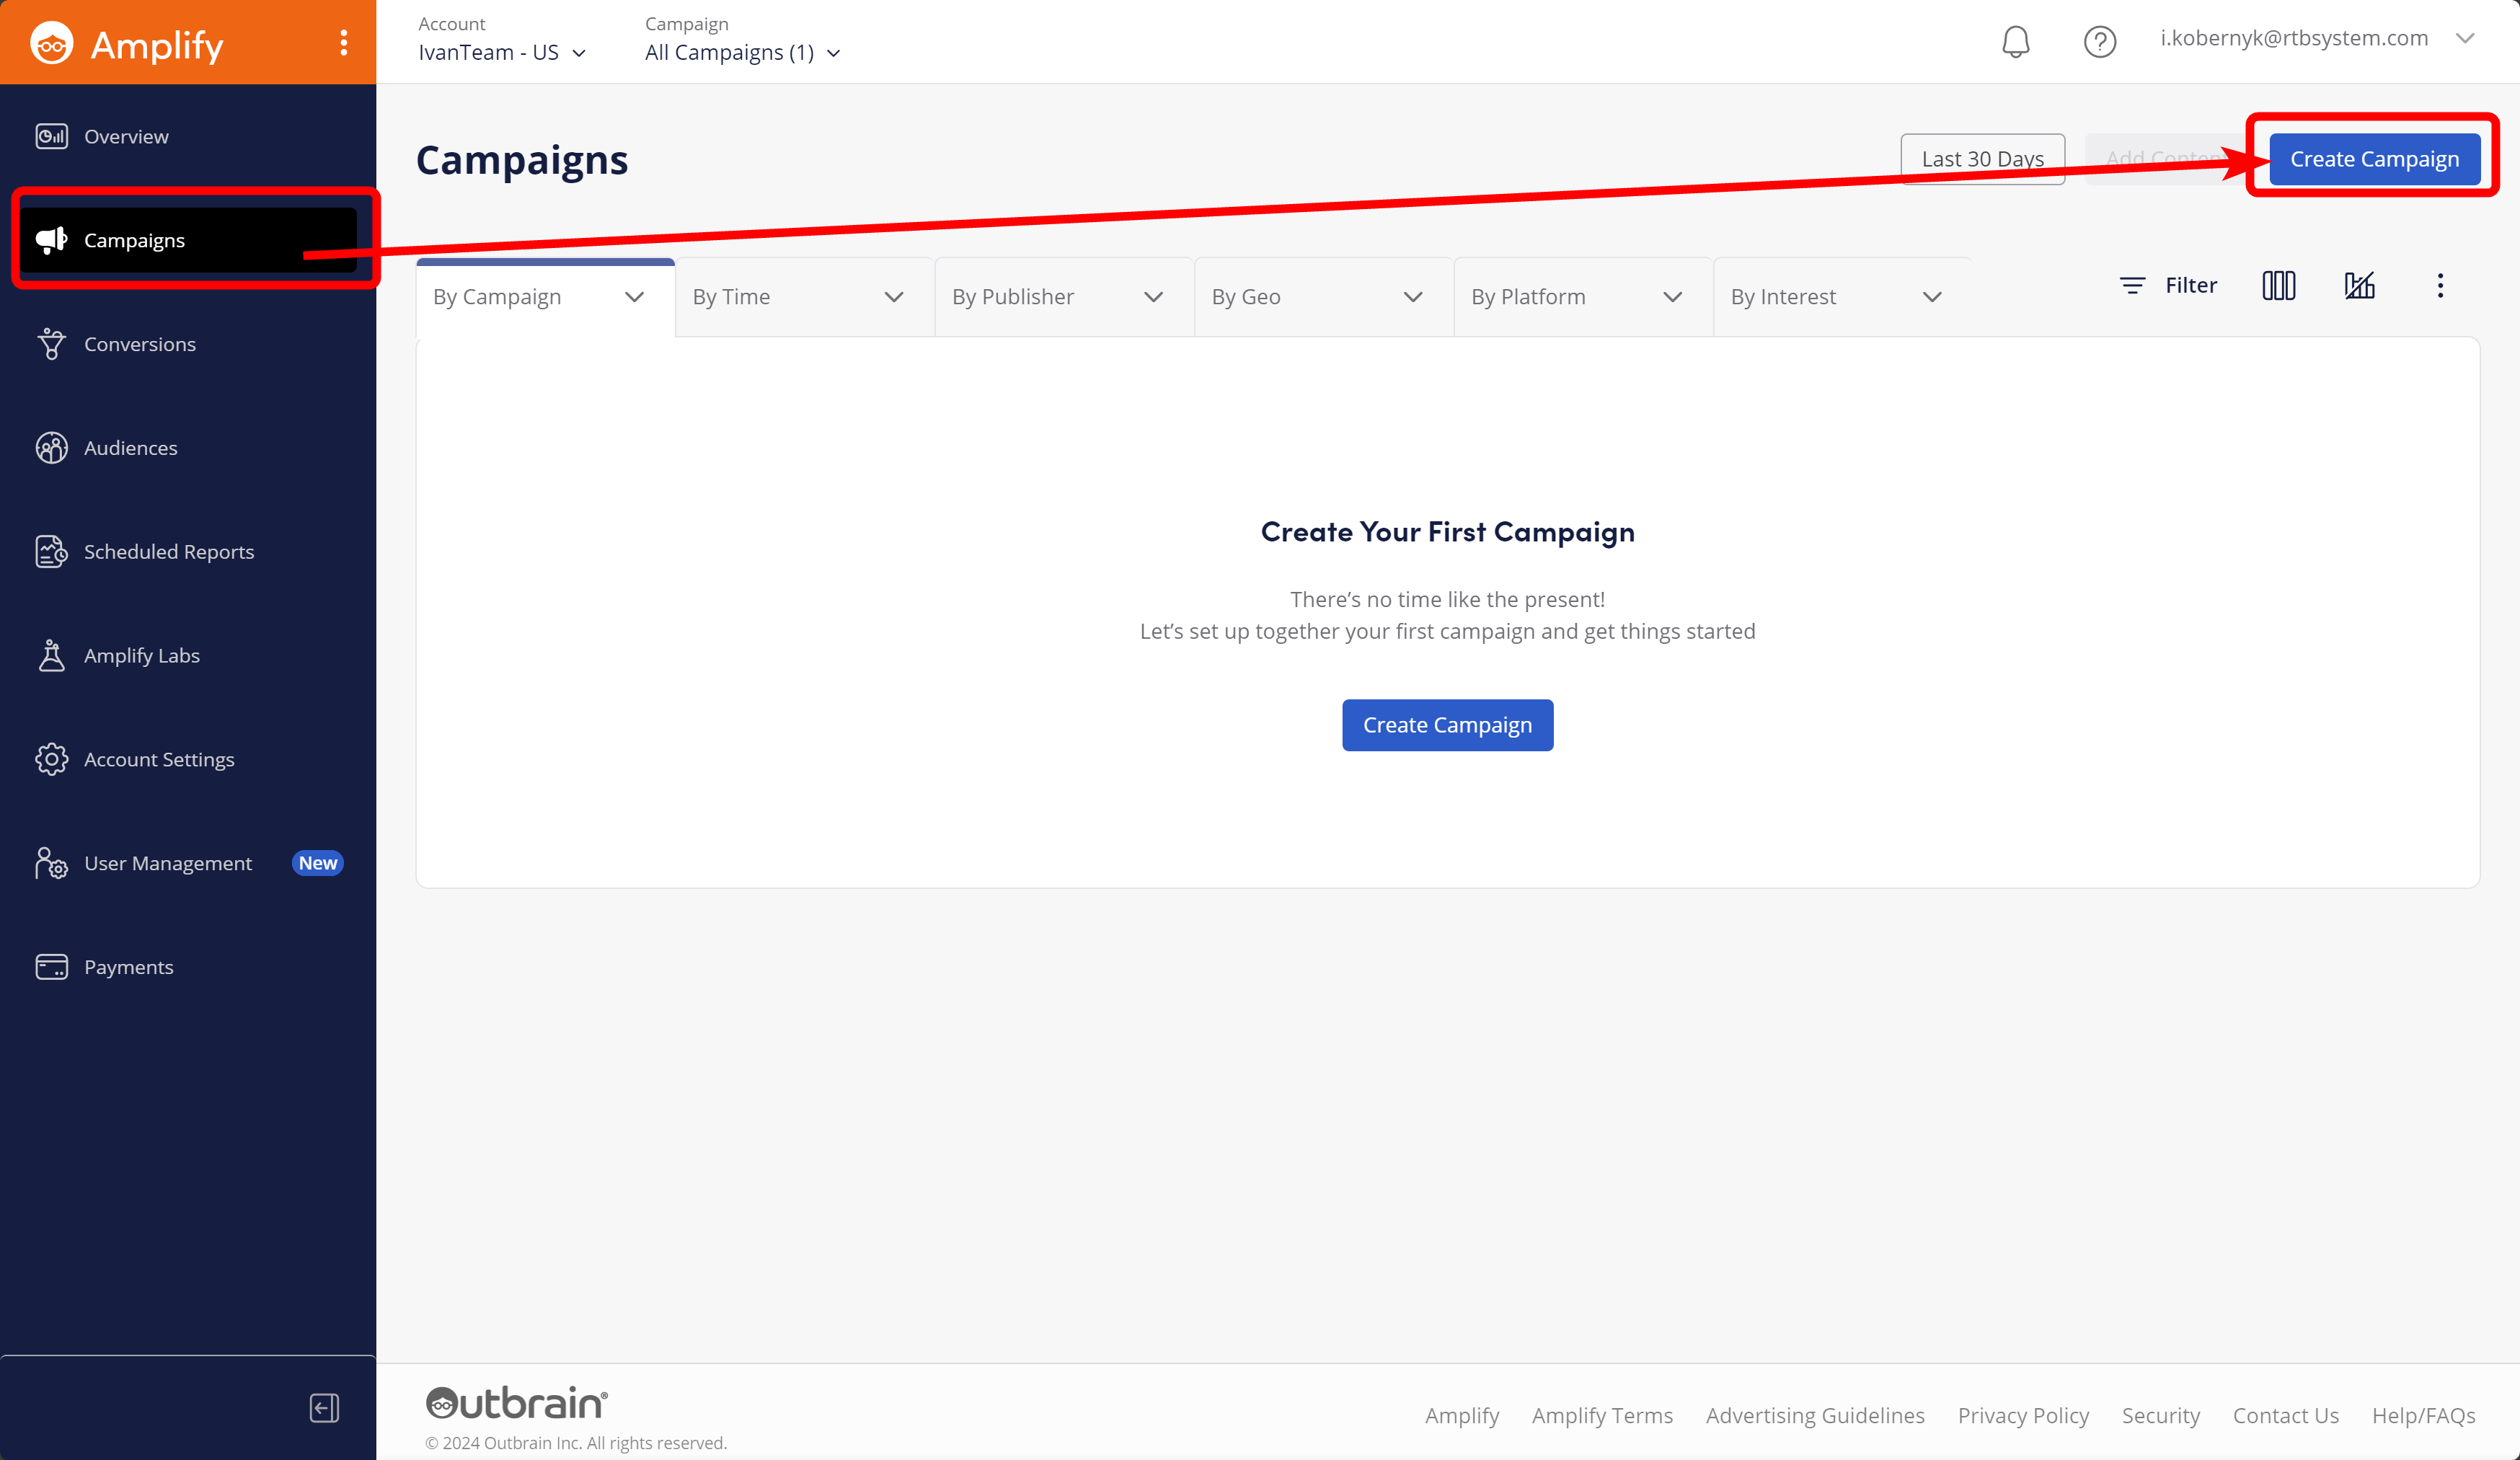Open the Last 30 Days date range
Viewport: 2520px width, 1460px height.
pos(1982,159)
